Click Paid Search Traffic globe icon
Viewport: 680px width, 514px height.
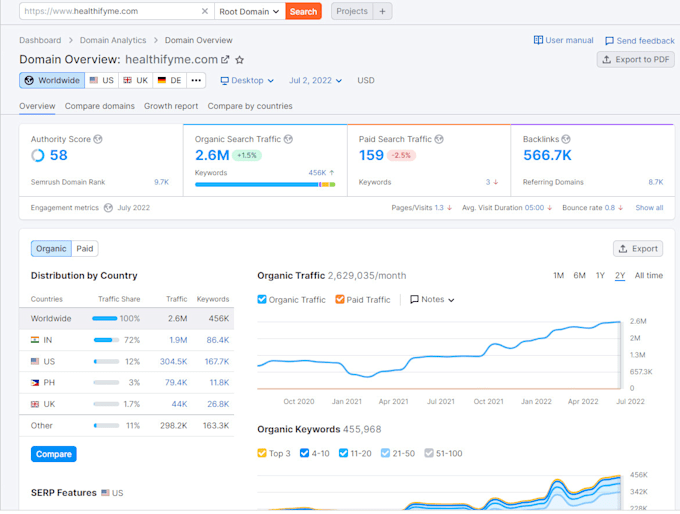pos(439,139)
